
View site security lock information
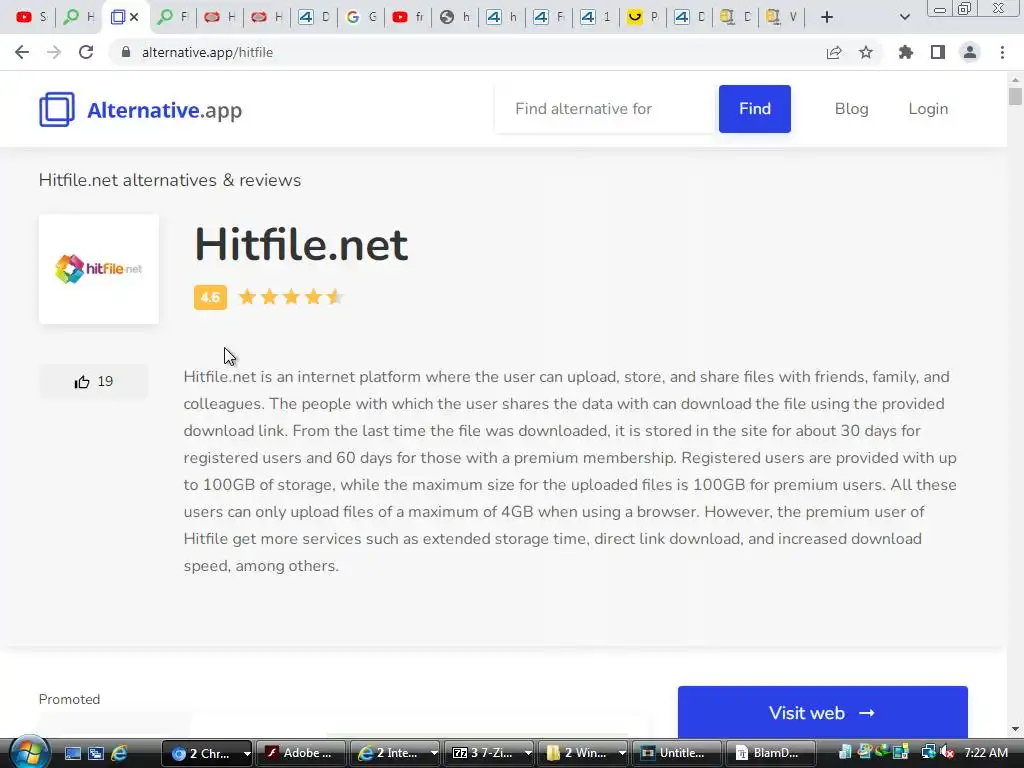126,52
